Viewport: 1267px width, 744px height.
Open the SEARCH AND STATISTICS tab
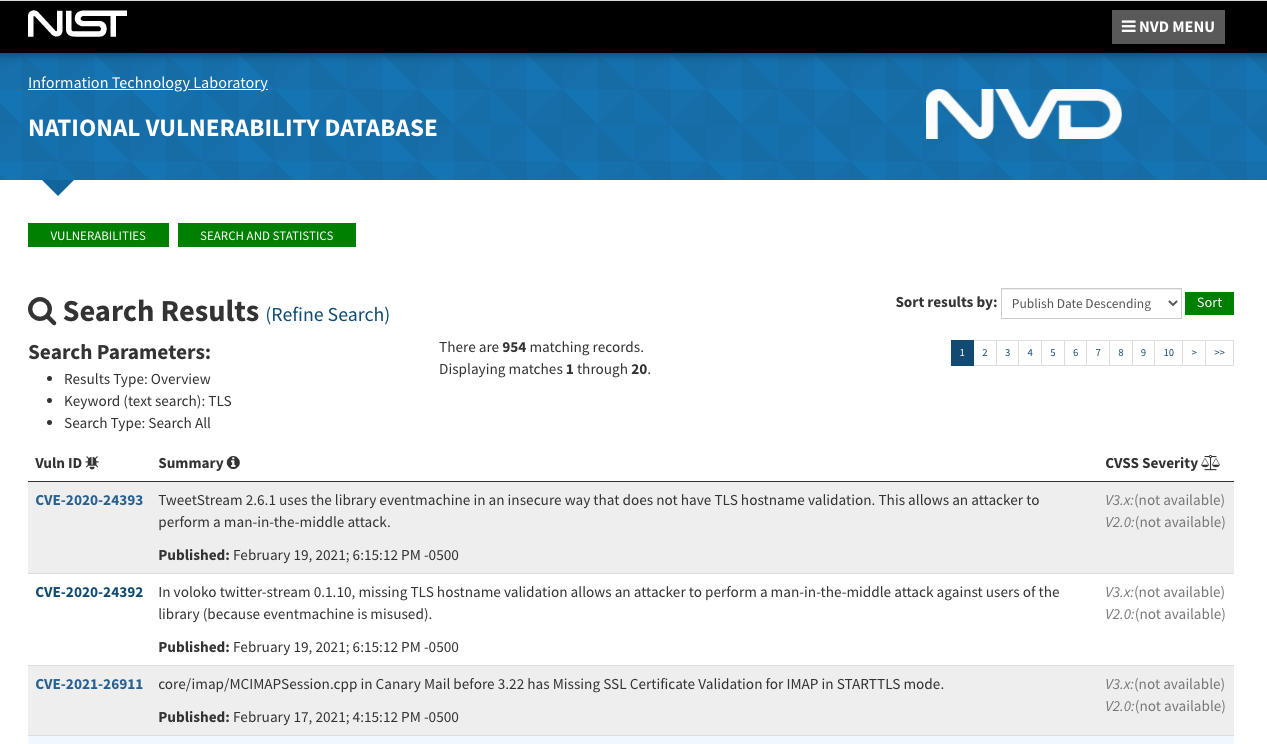(x=267, y=235)
